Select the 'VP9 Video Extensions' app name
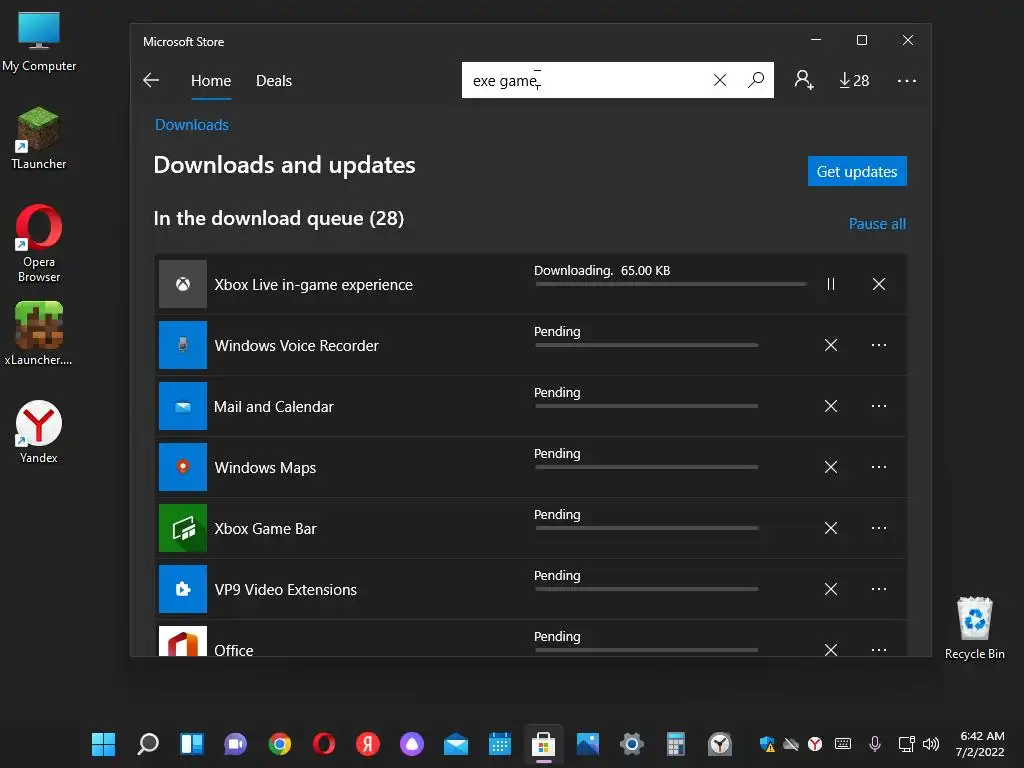1024x768 pixels. point(285,590)
